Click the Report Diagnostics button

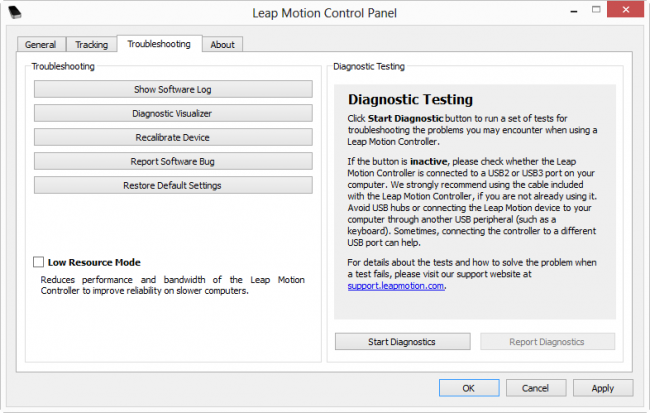click(x=546, y=342)
